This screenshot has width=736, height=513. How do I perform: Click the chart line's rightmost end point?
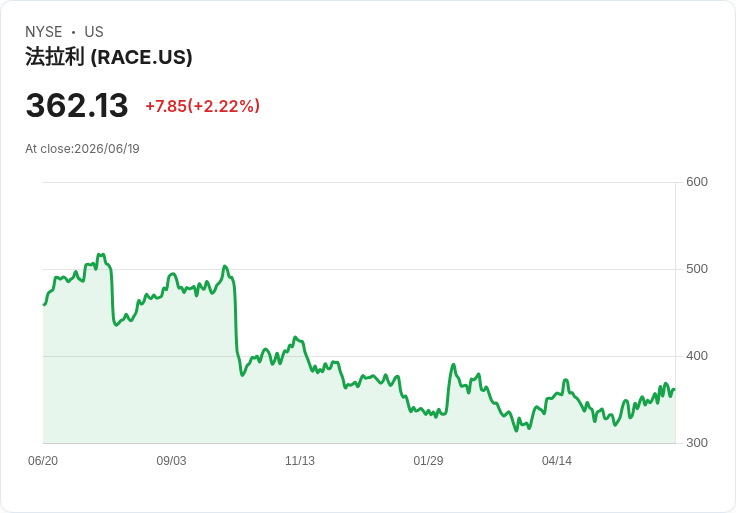(675, 389)
